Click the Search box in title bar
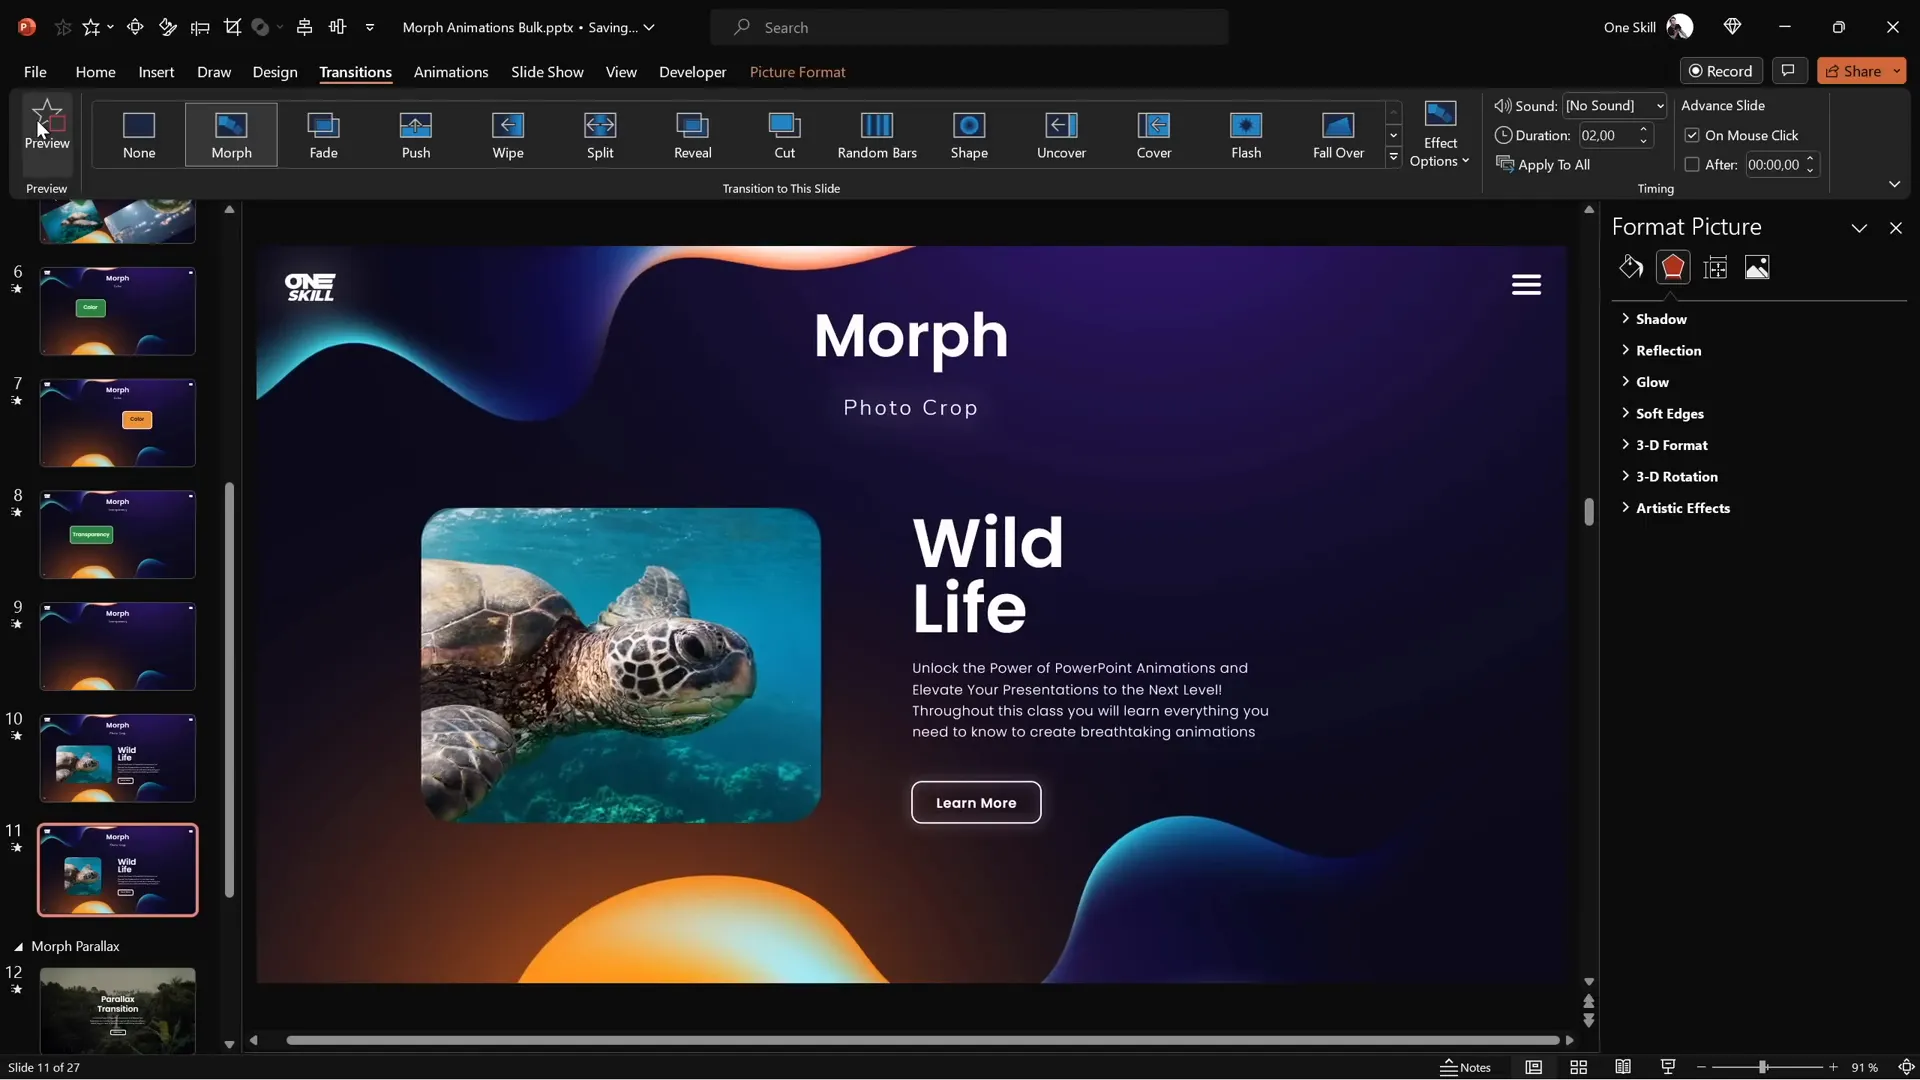Viewport: 1920px width, 1080px height. pos(969,27)
